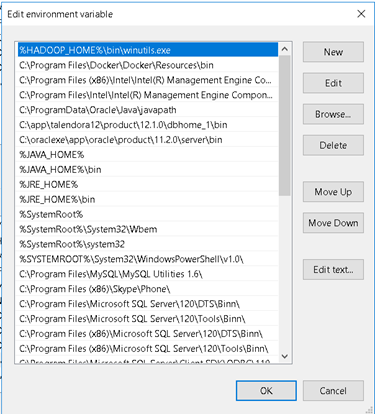Select the %SystemRoot% entry

click(147, 214)
